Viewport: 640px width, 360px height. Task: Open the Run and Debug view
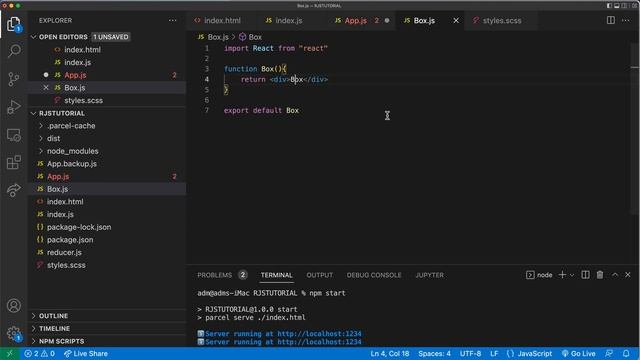tap(13, 107)
